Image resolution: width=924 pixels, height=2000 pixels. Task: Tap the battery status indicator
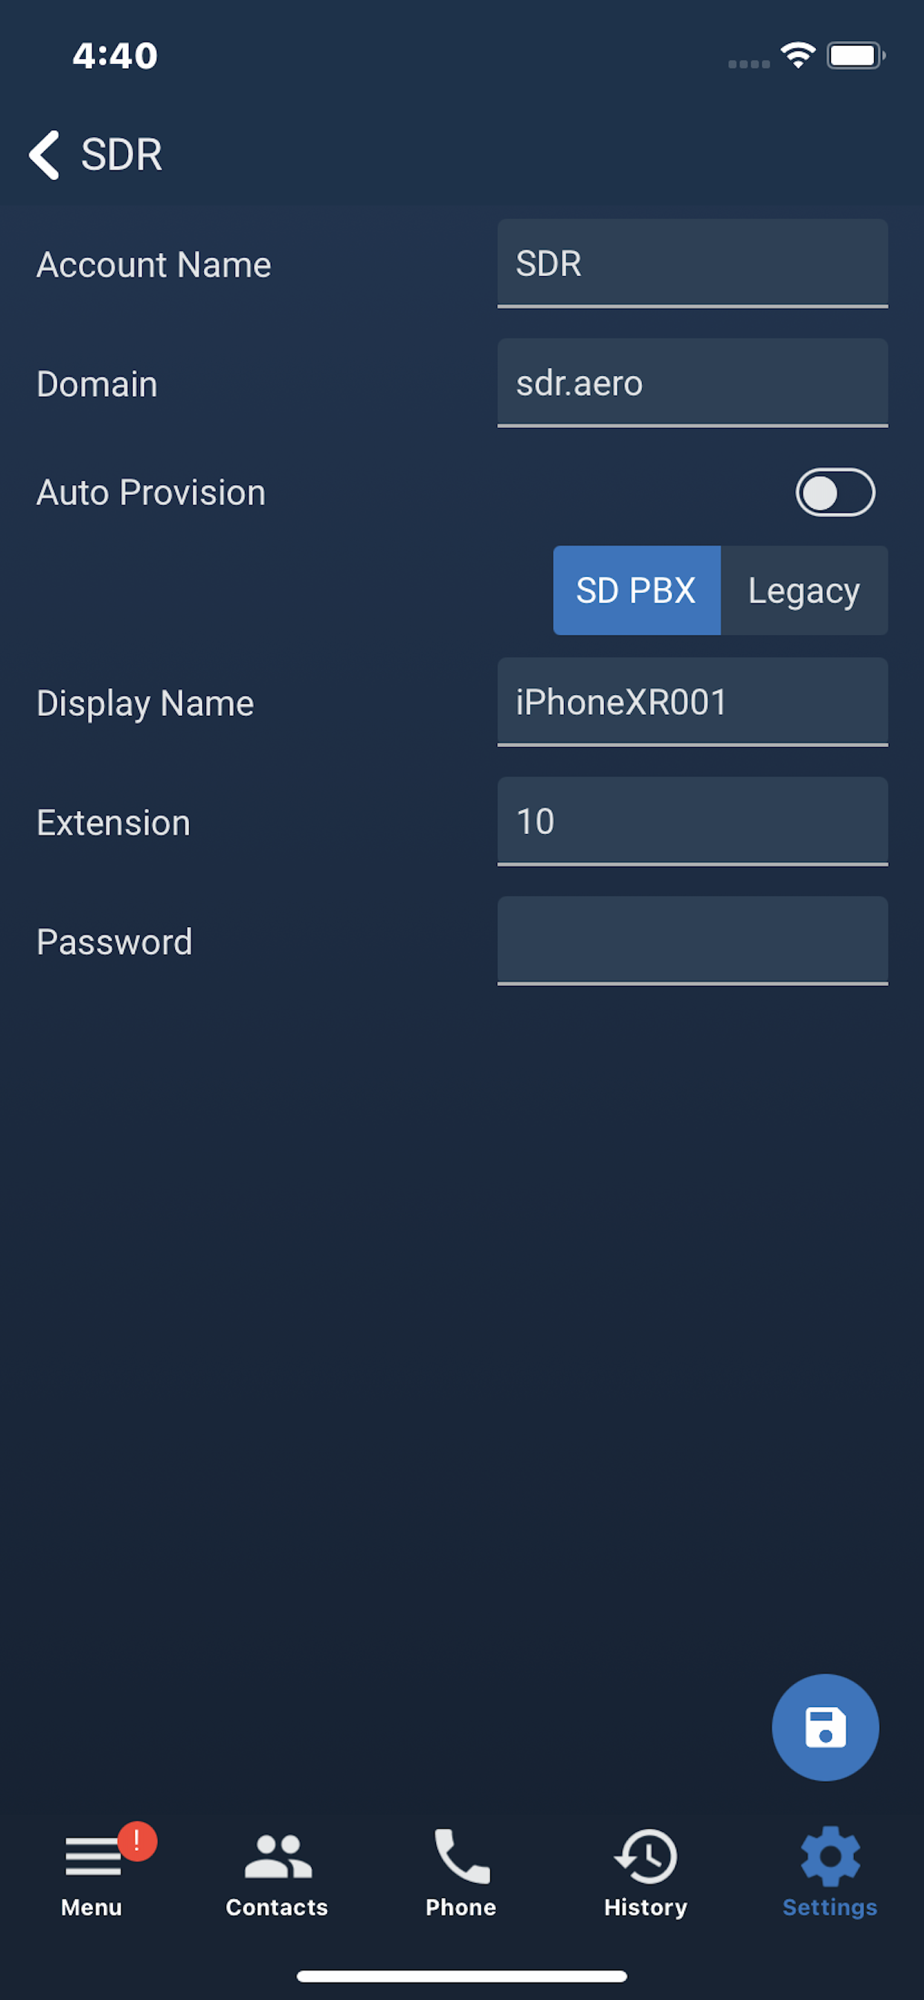click(x=856, y=55)
